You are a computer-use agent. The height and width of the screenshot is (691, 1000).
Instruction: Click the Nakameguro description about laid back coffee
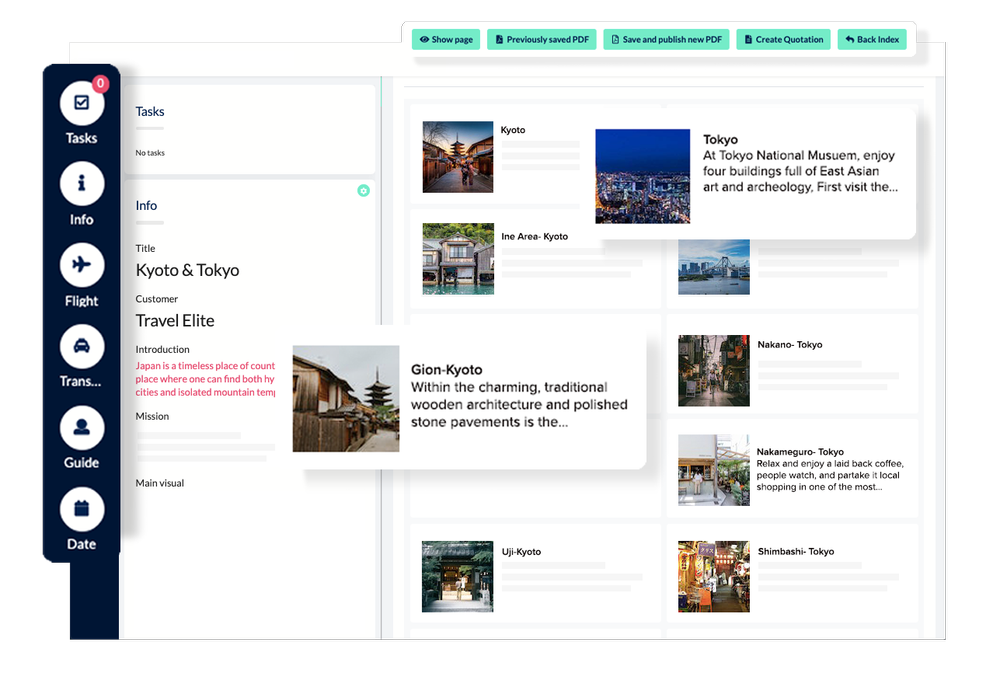830,475
